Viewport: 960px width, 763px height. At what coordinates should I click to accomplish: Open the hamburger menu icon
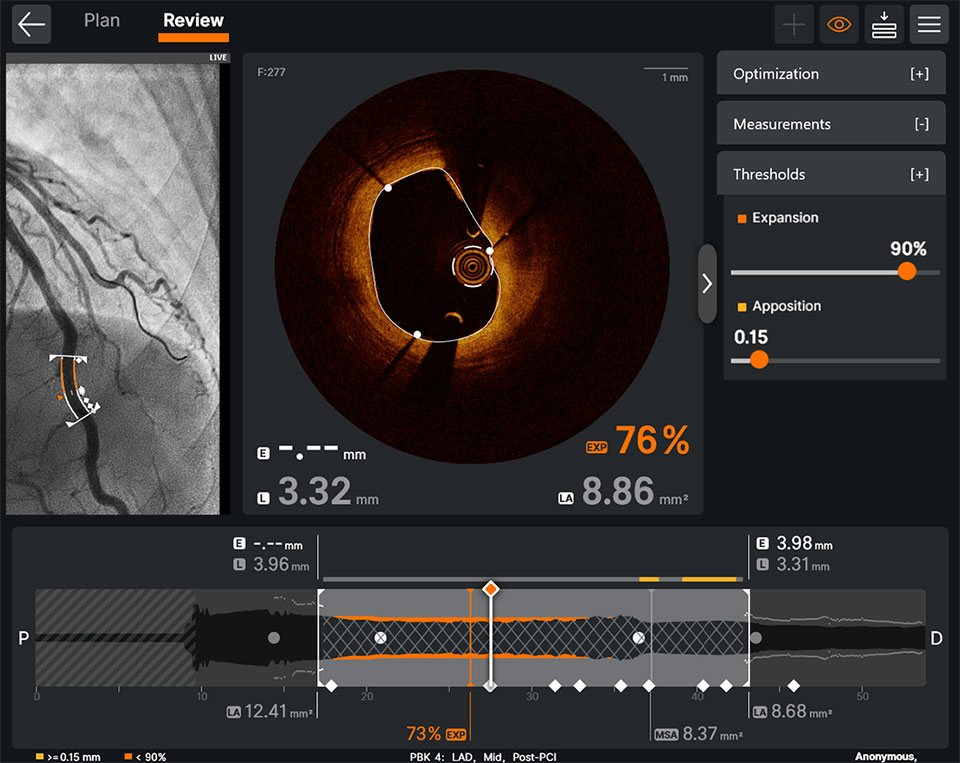click(x=929, y=24)
